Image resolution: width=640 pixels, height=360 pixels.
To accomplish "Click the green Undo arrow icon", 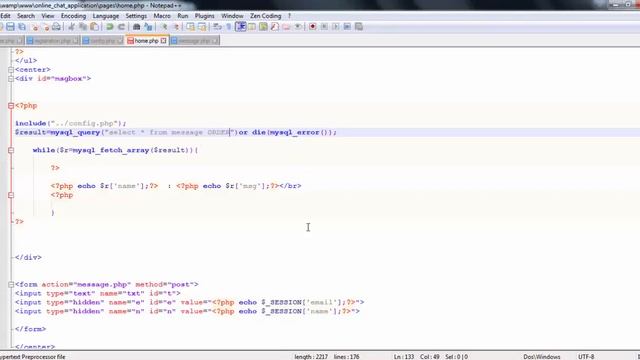I will pyautogui.click(x=109, y=27).
